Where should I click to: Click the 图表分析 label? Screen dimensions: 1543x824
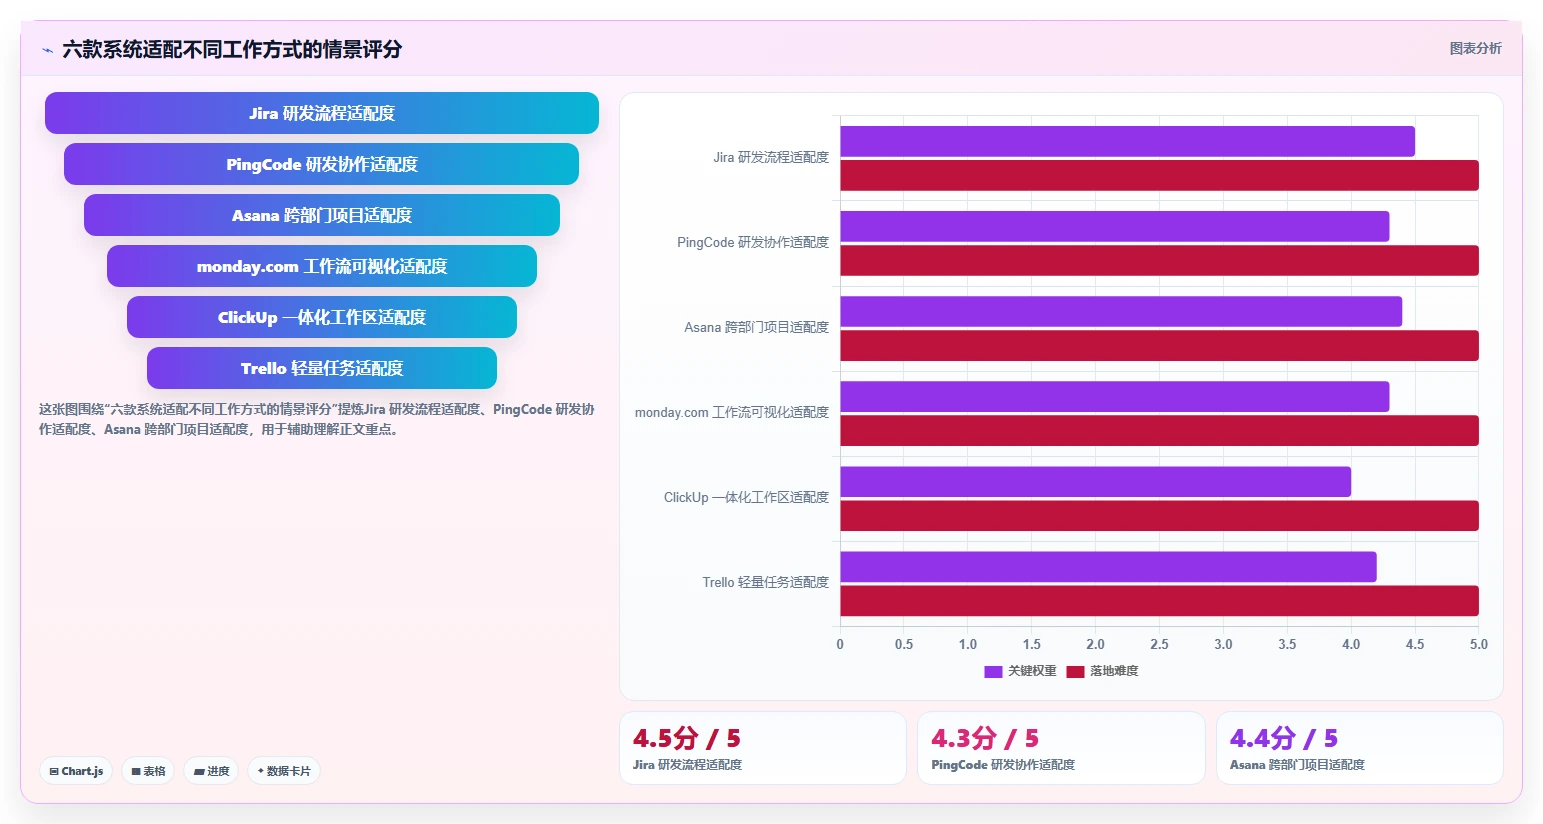coord(1475,48)
